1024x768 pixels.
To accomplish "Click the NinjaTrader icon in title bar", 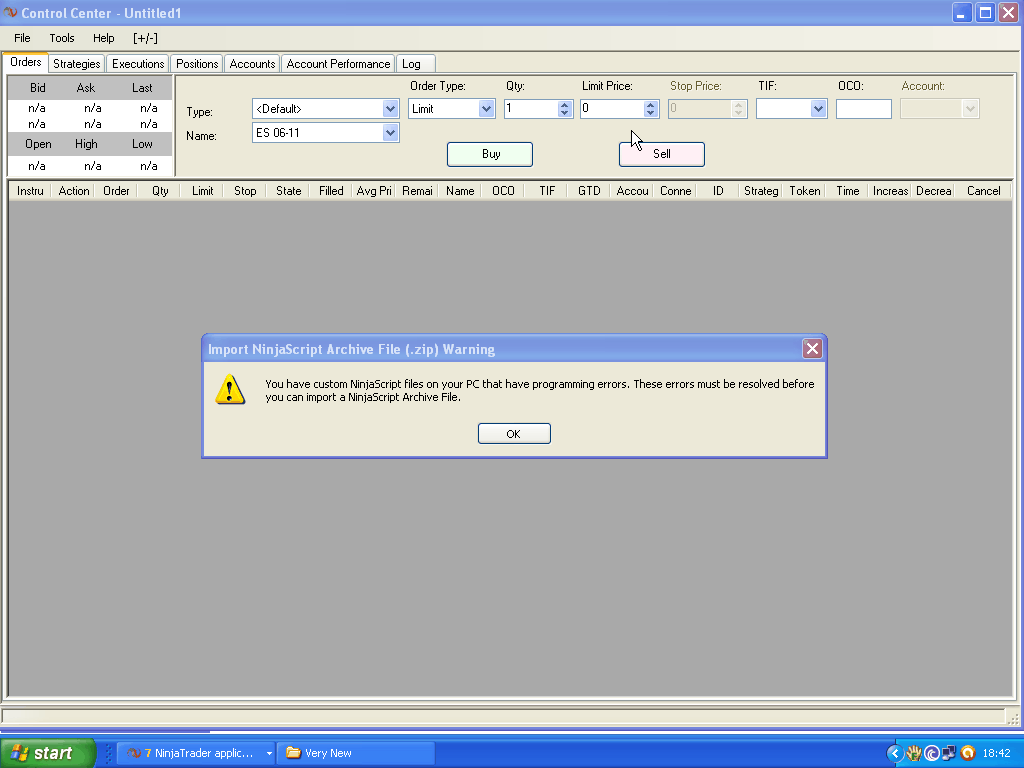I will [x=10, y=12].
